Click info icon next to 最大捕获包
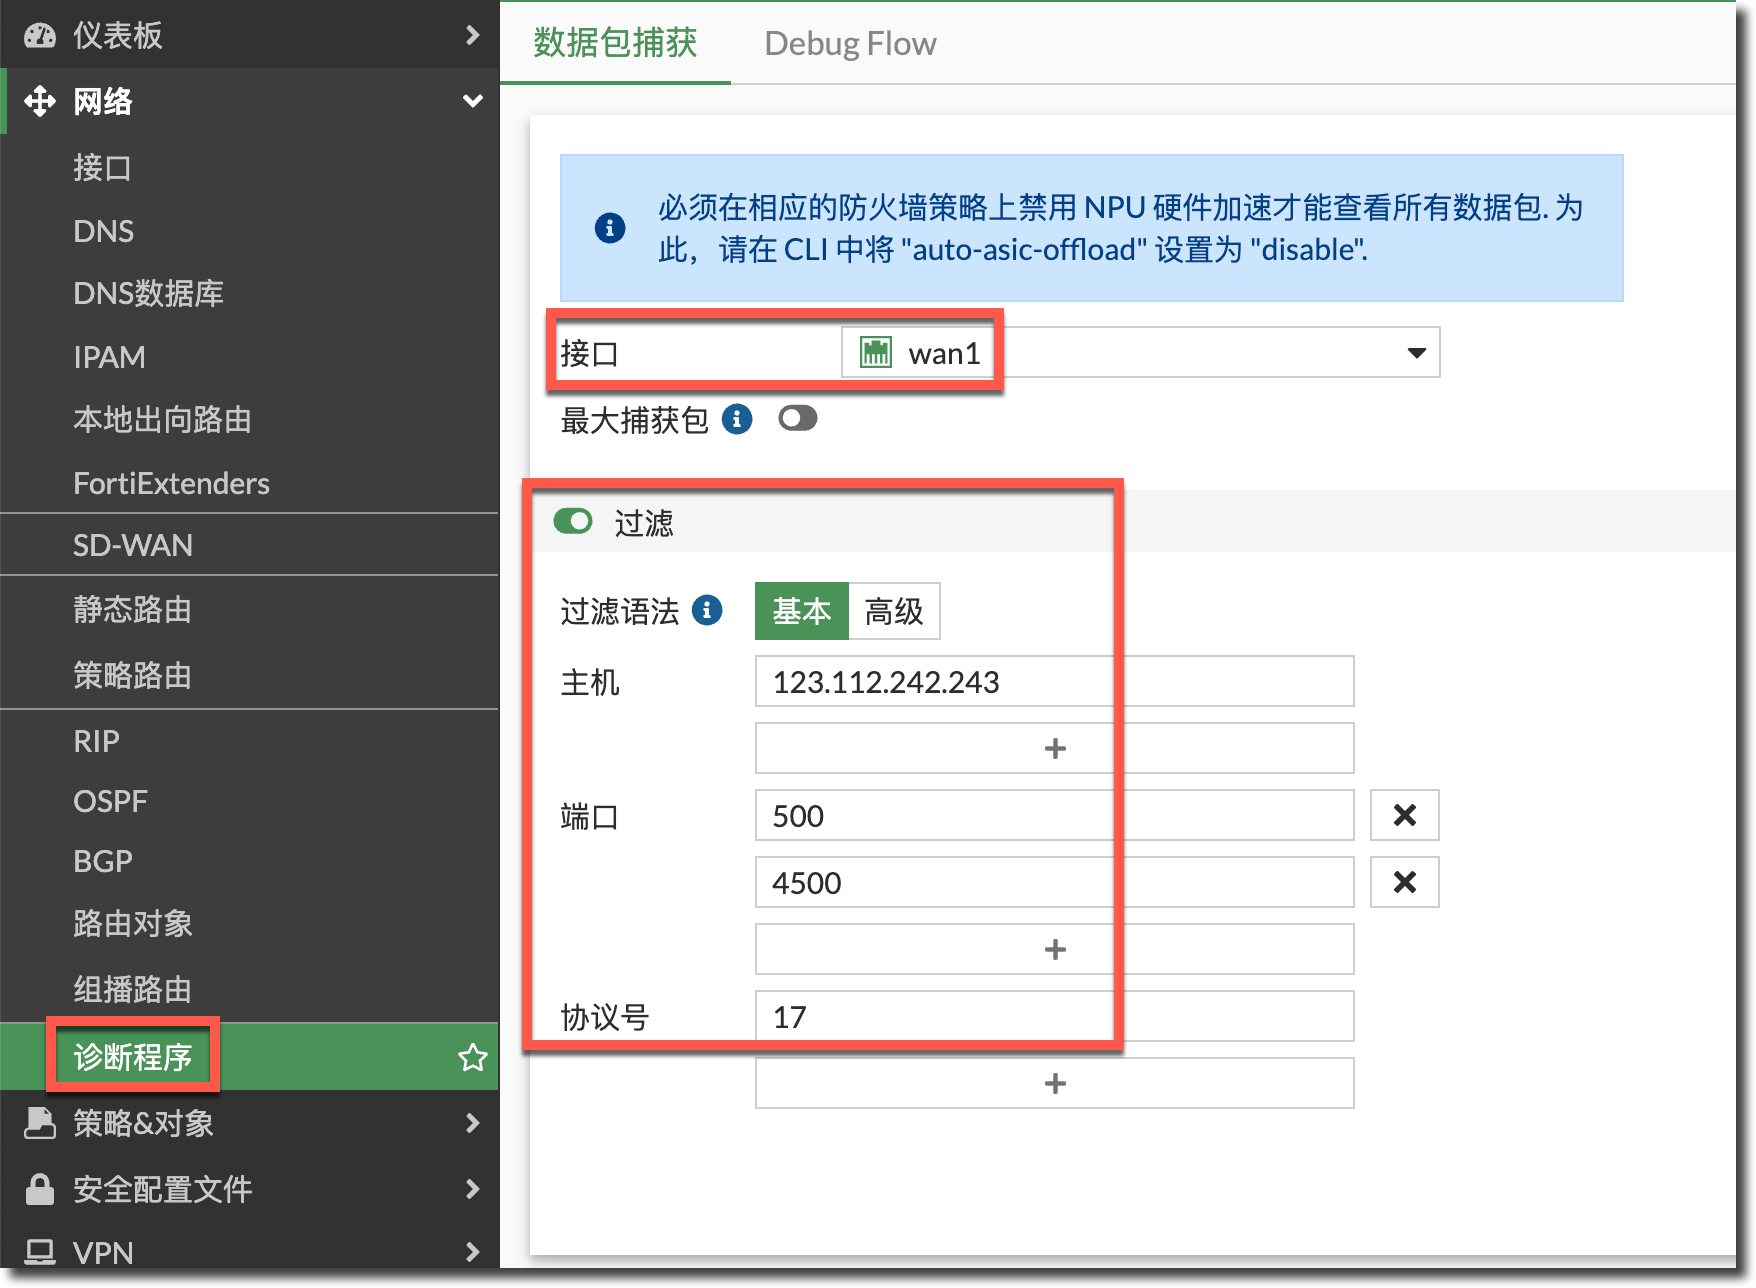 [x=737, y=419]
